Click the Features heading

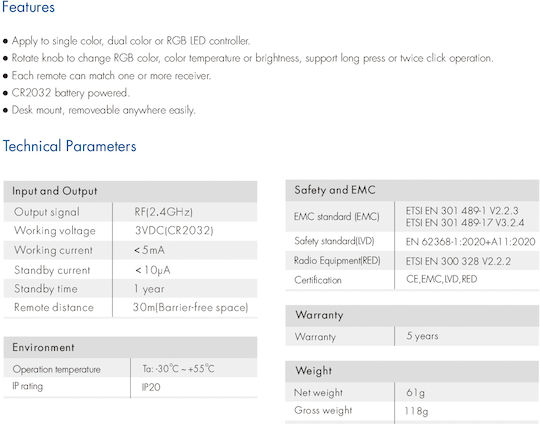28,7
